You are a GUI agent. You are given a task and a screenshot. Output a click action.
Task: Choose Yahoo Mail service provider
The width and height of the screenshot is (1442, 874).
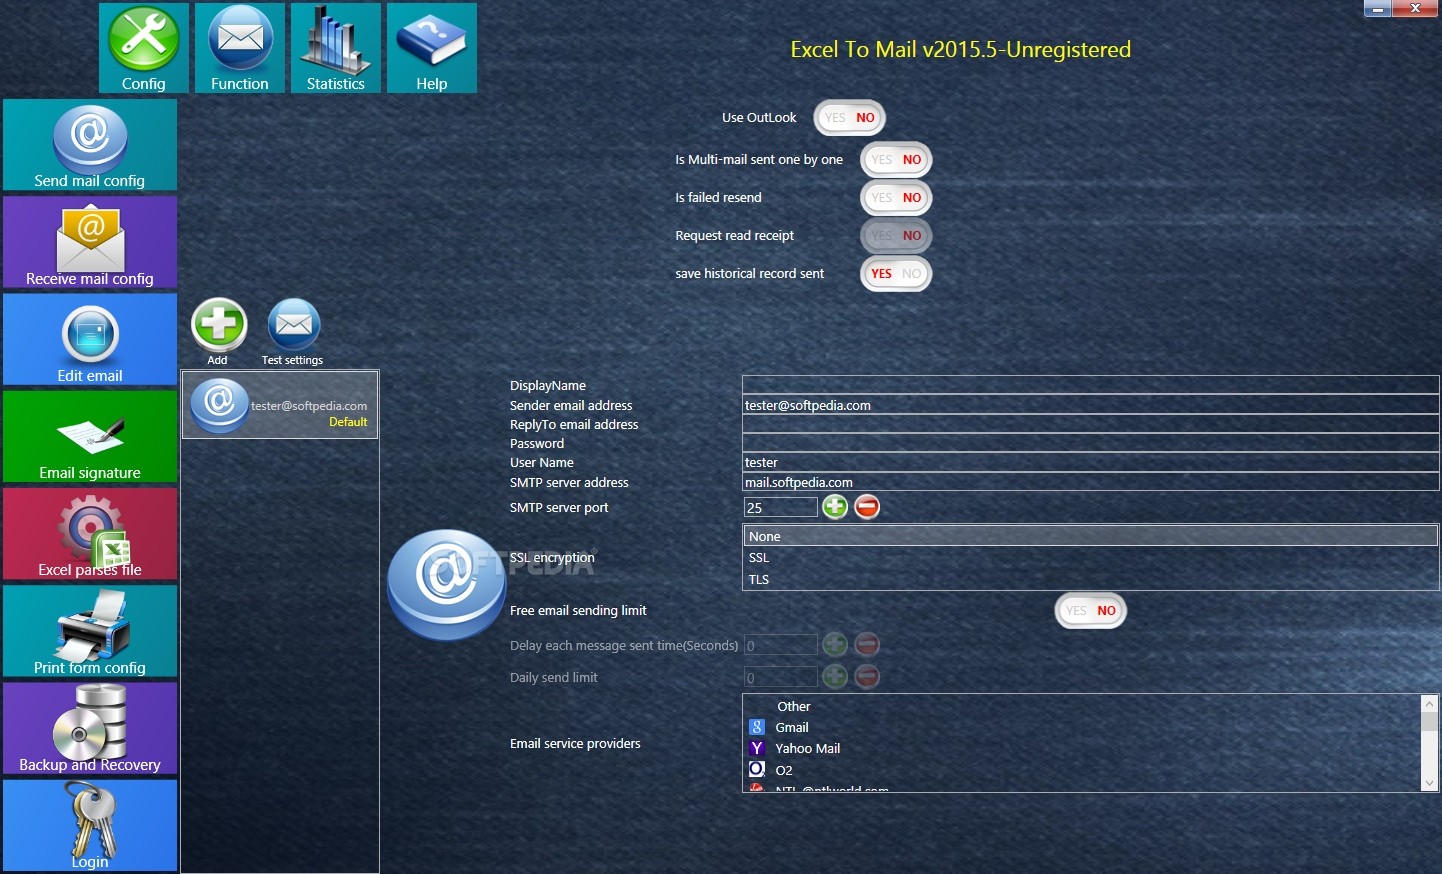1082,748
